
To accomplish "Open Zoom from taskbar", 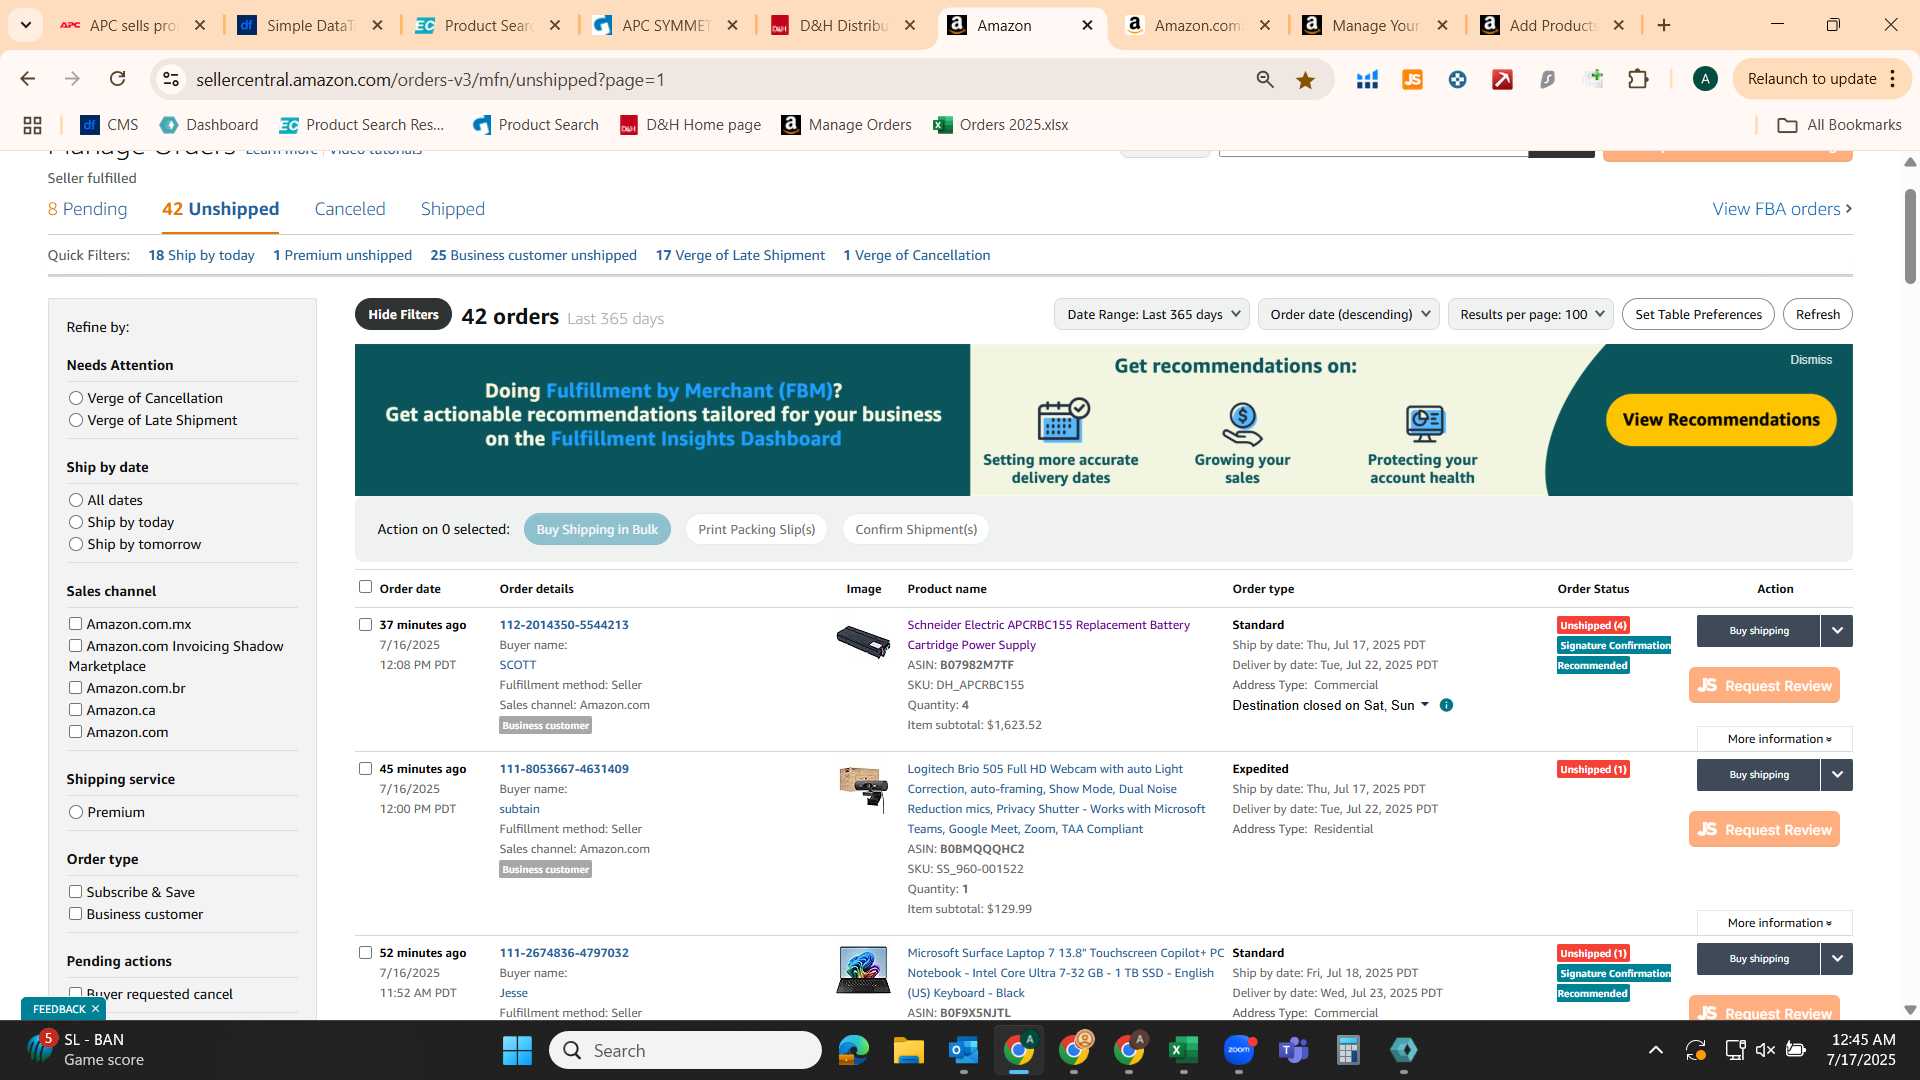I will [x=1238, y=1050].
